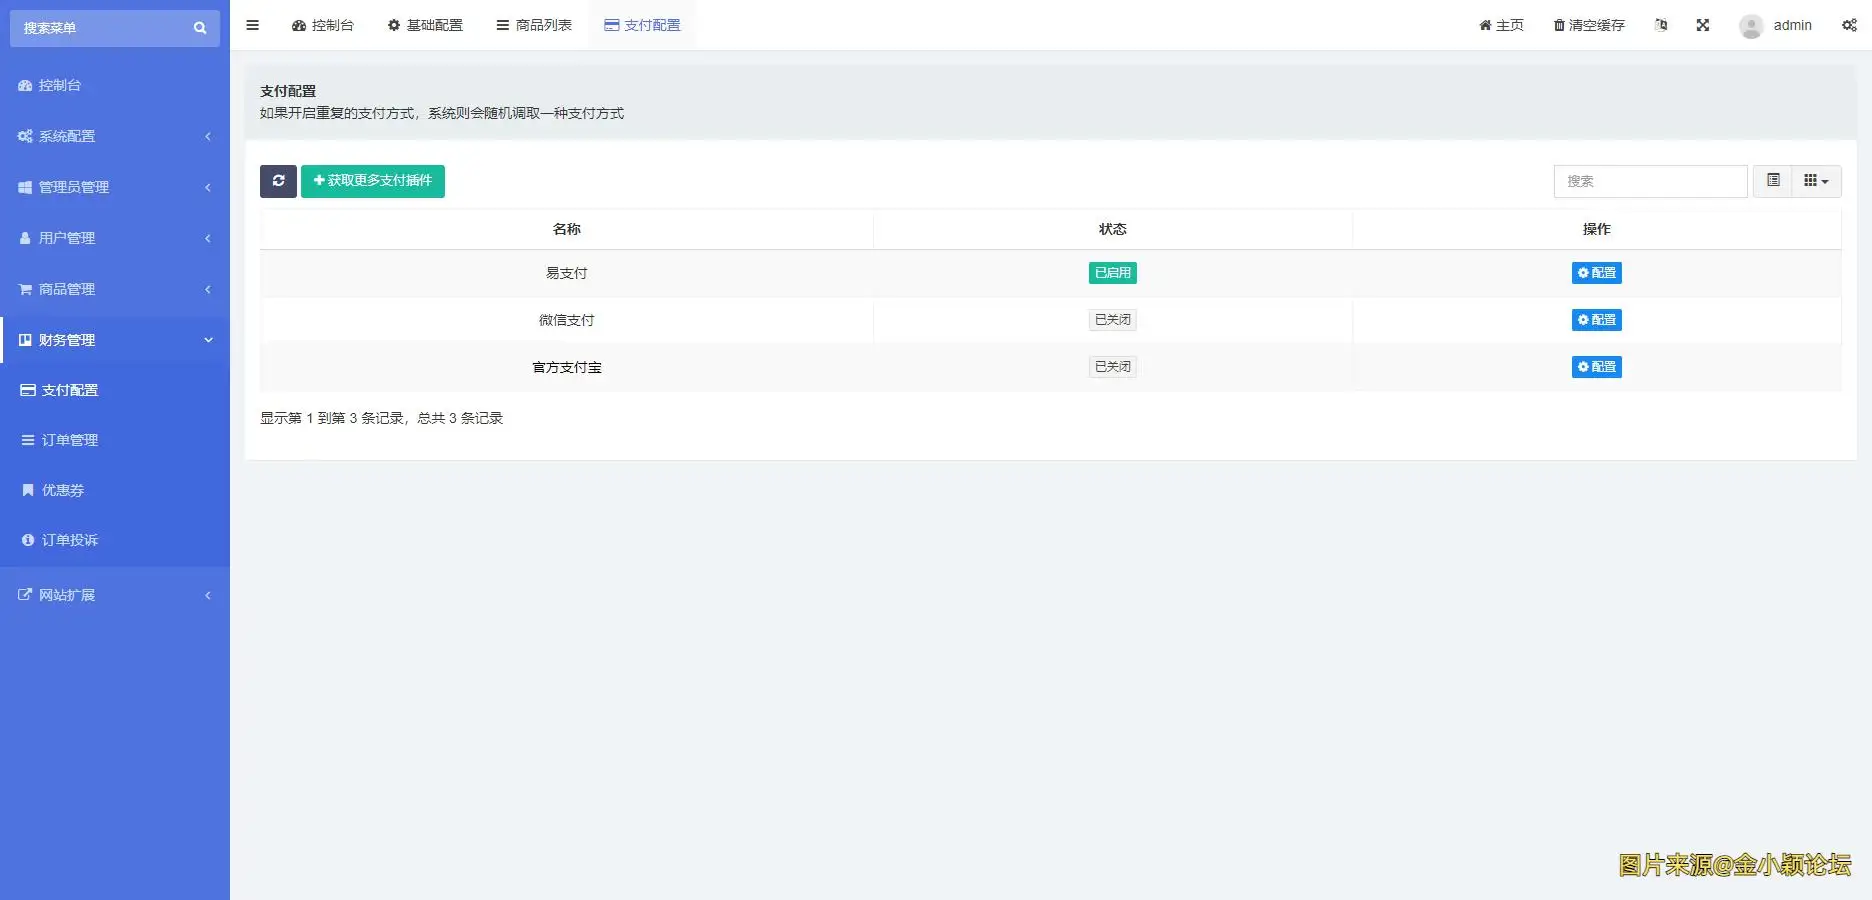
Task: Open the 订单投诉 order complaints sidebar icon
Action: pyautogui.click(x=26, y=539)
